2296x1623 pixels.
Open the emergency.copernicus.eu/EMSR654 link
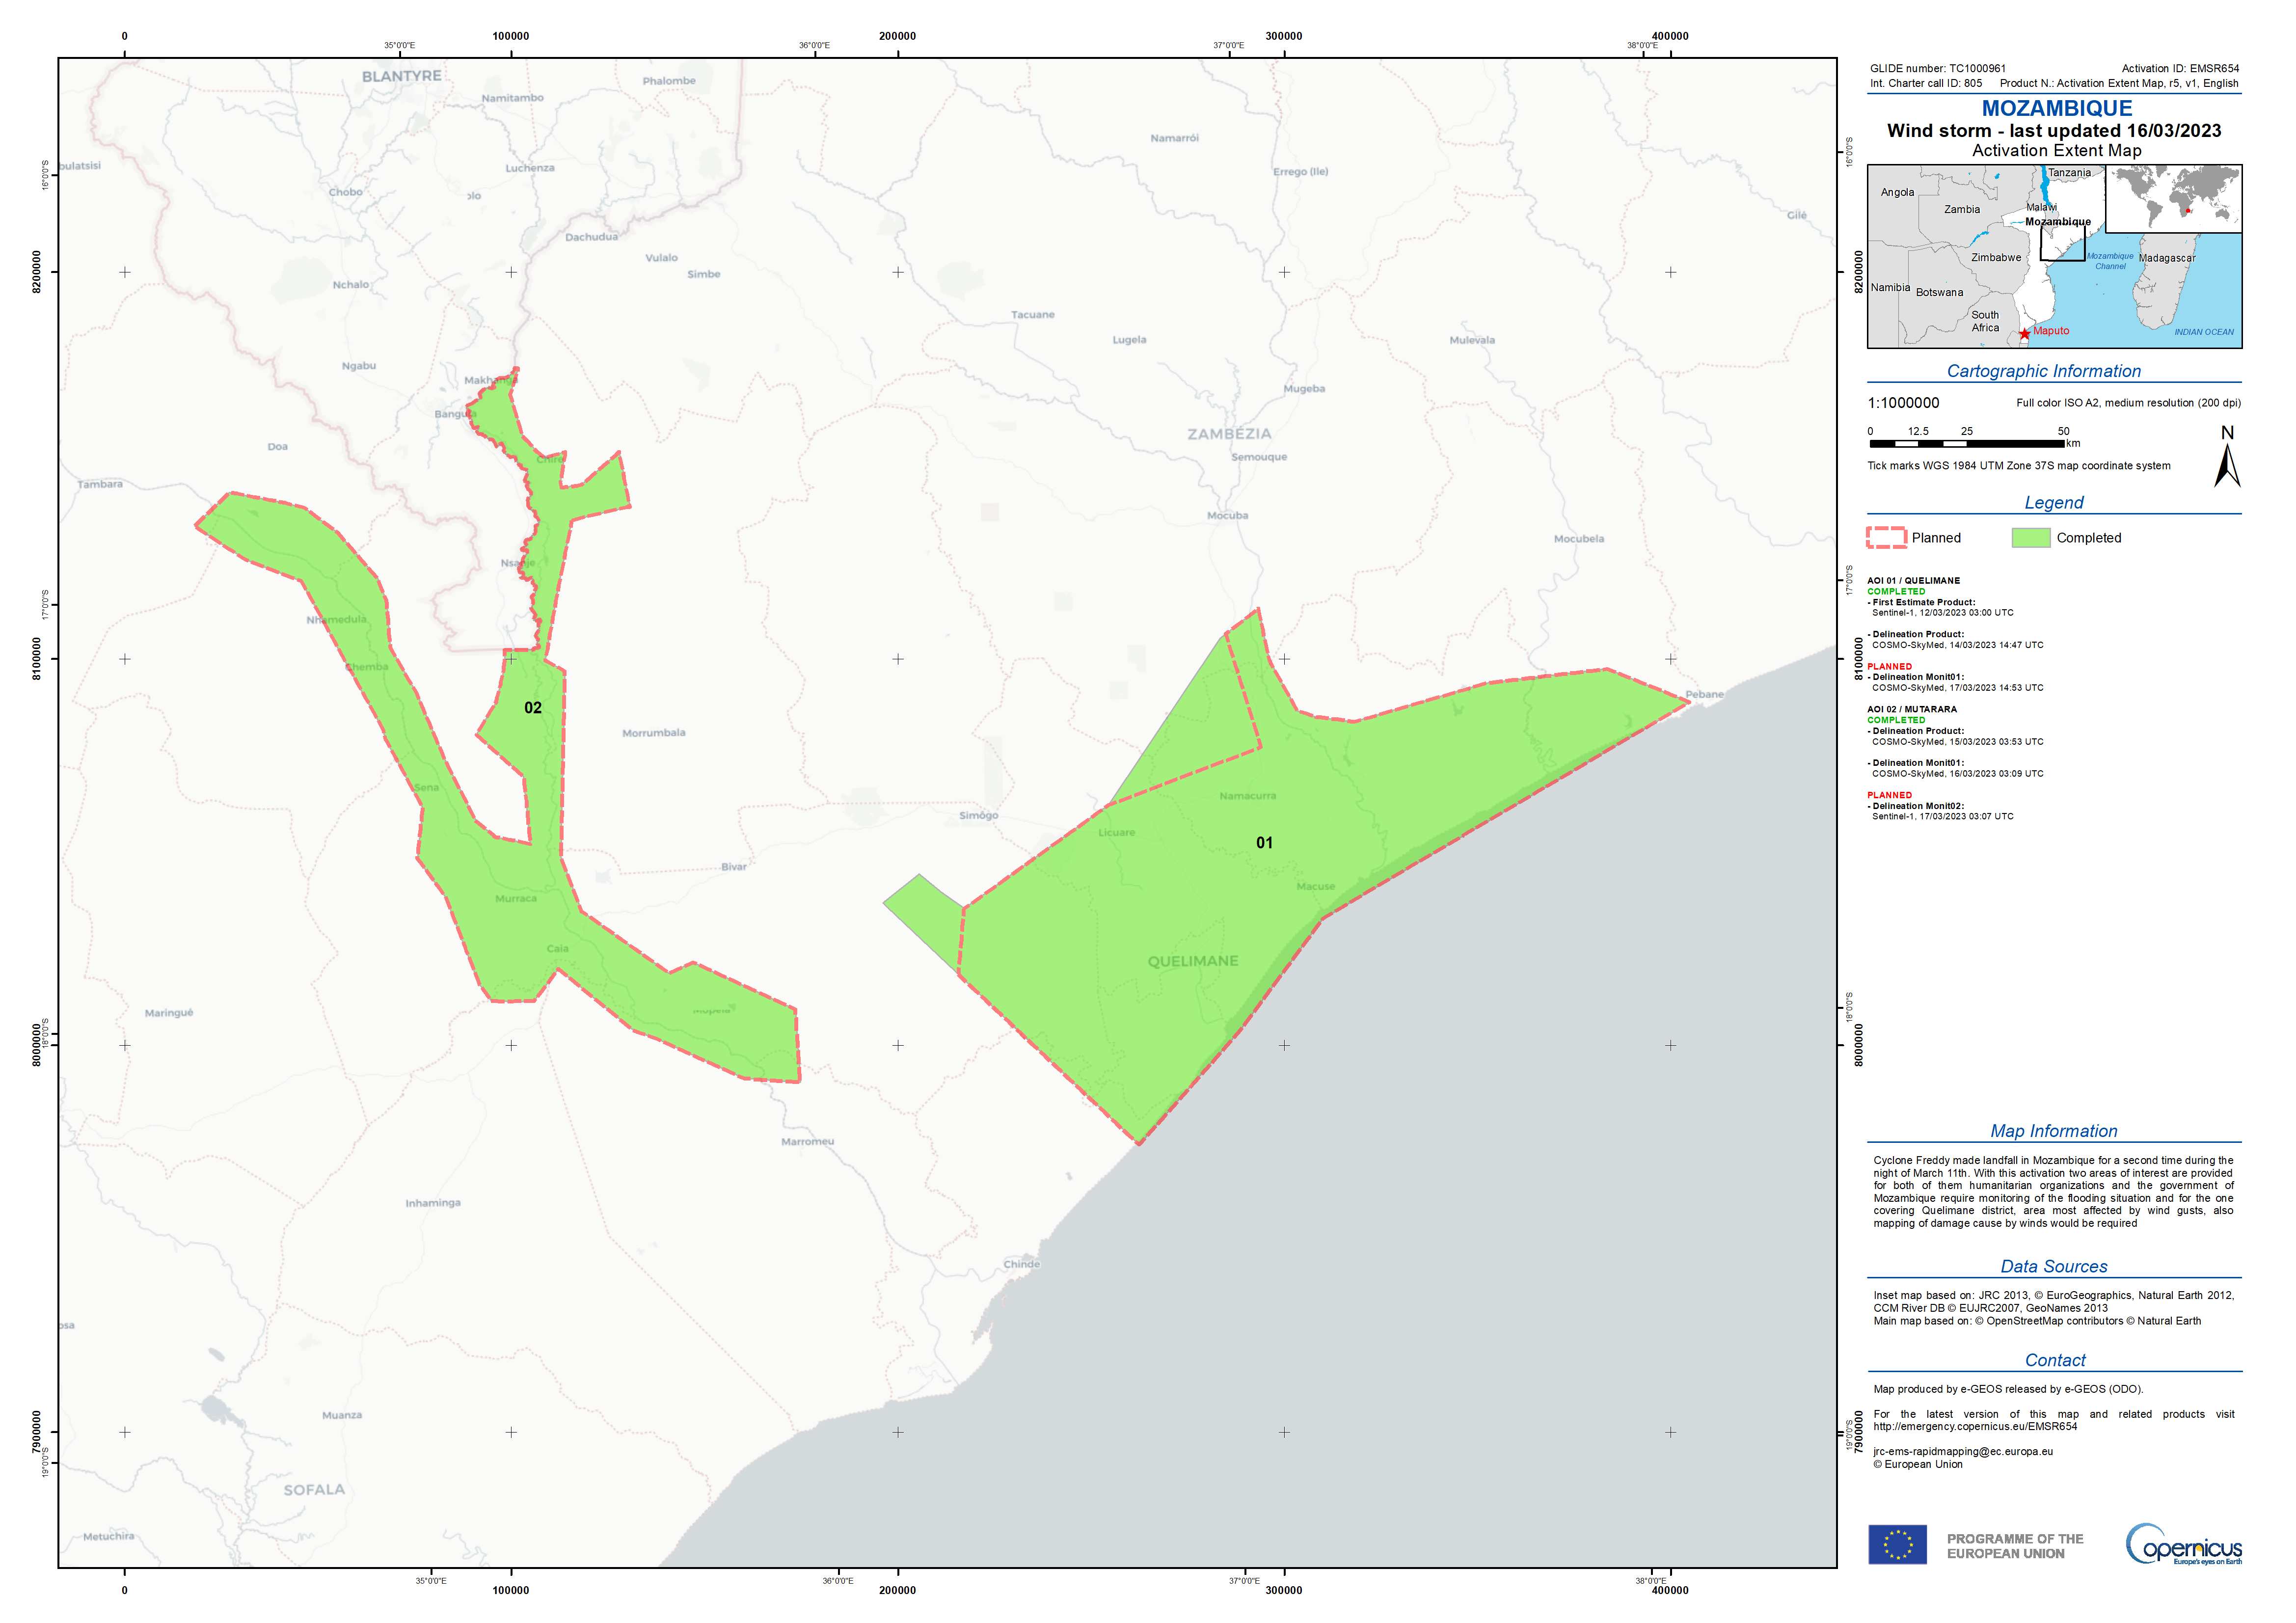tap(1975, 1426)
